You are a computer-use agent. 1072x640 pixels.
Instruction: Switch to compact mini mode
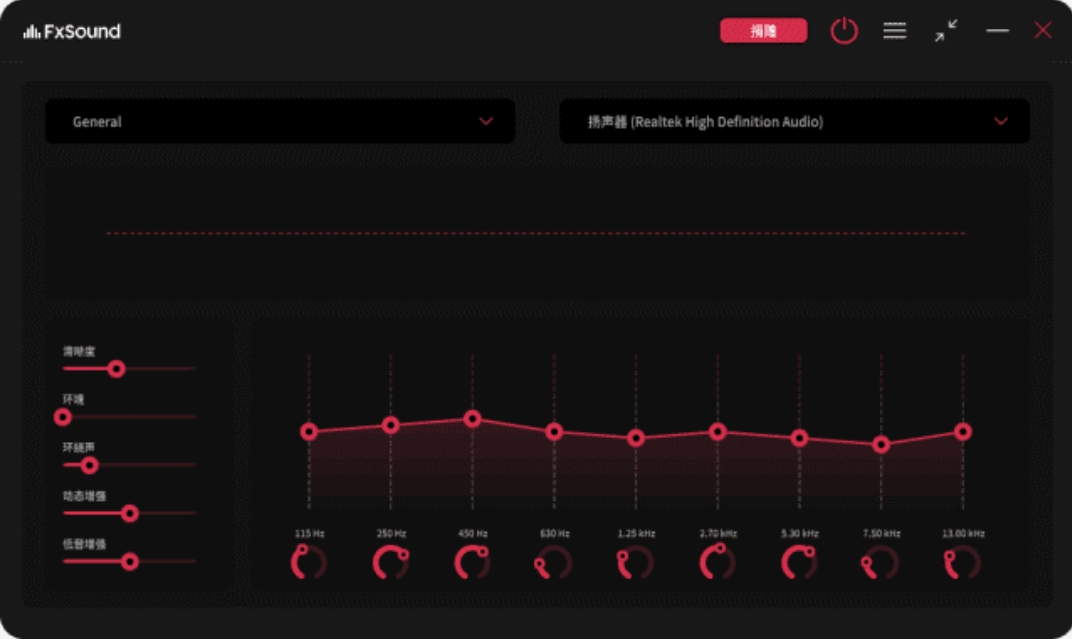pos(945,31)
